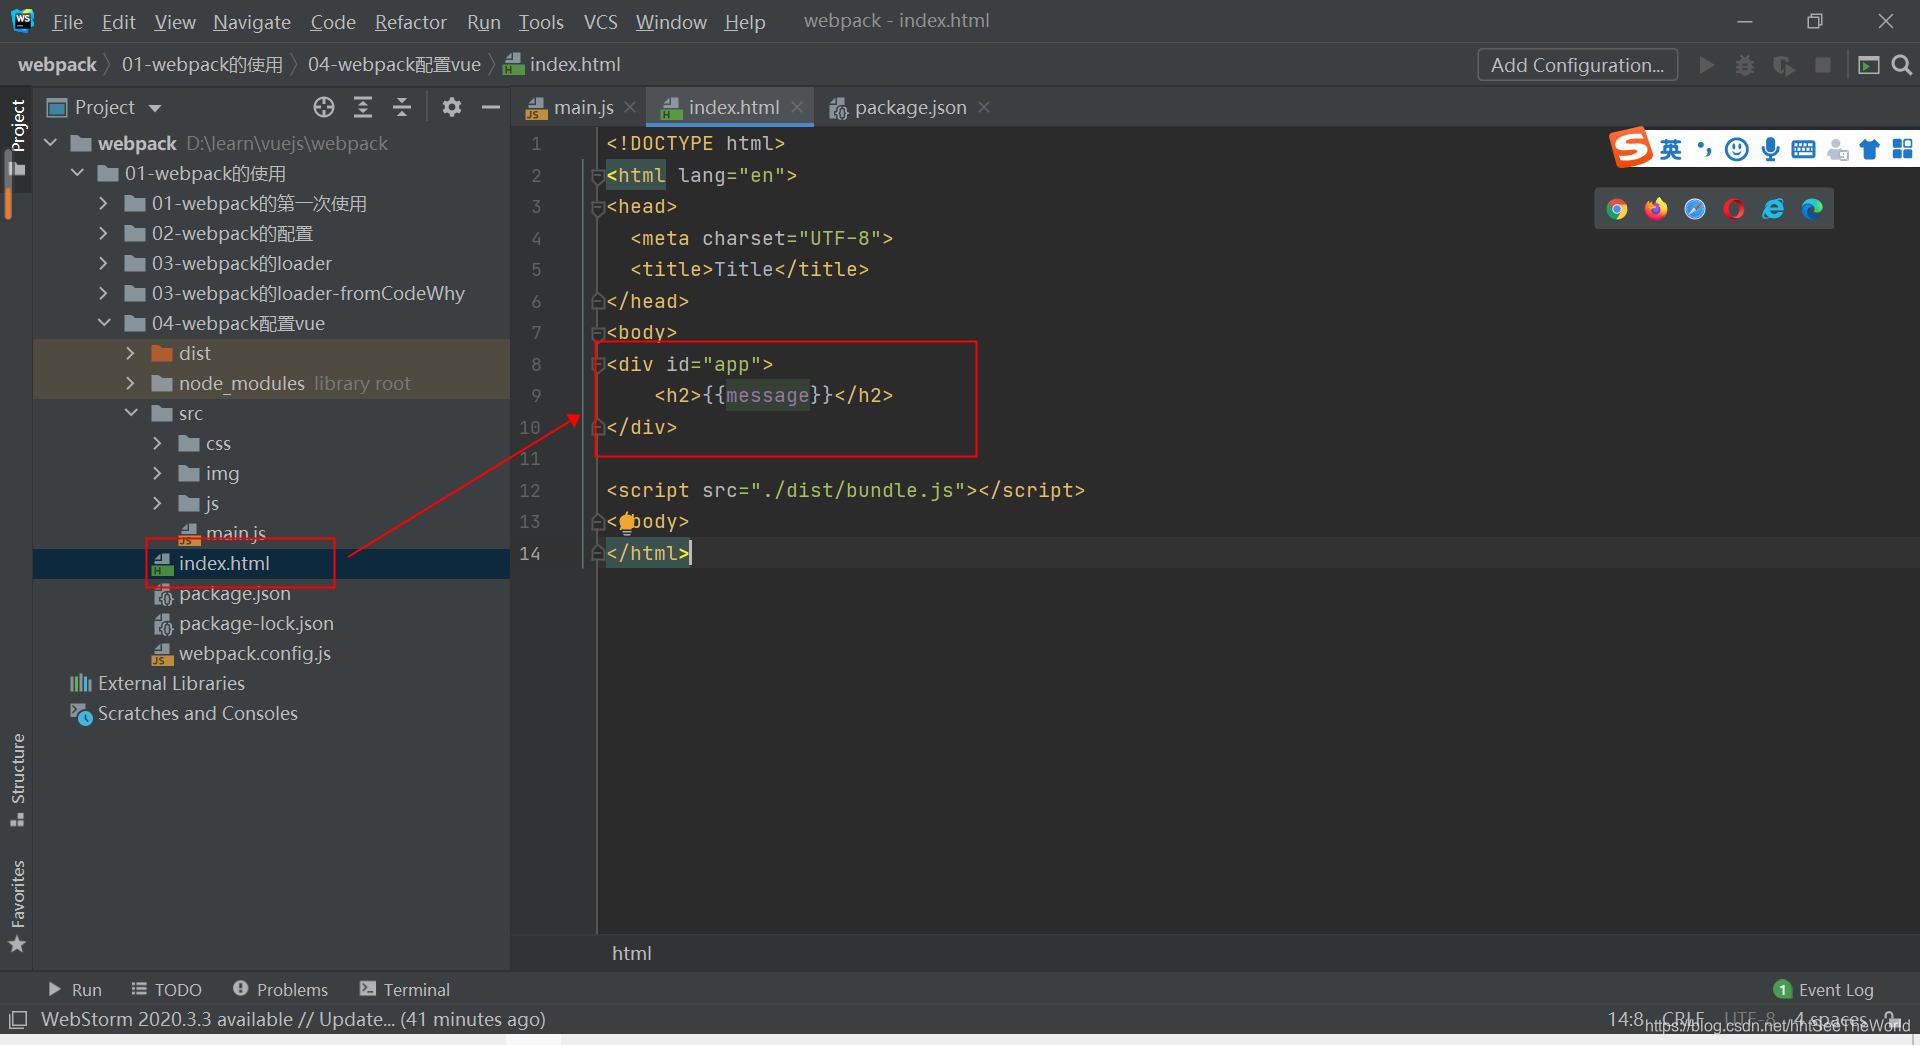The height and width of the screenshot is (1045, 1920).
Task: Click the Run green play icon in toolbar
Action: tap(1707, 65)
